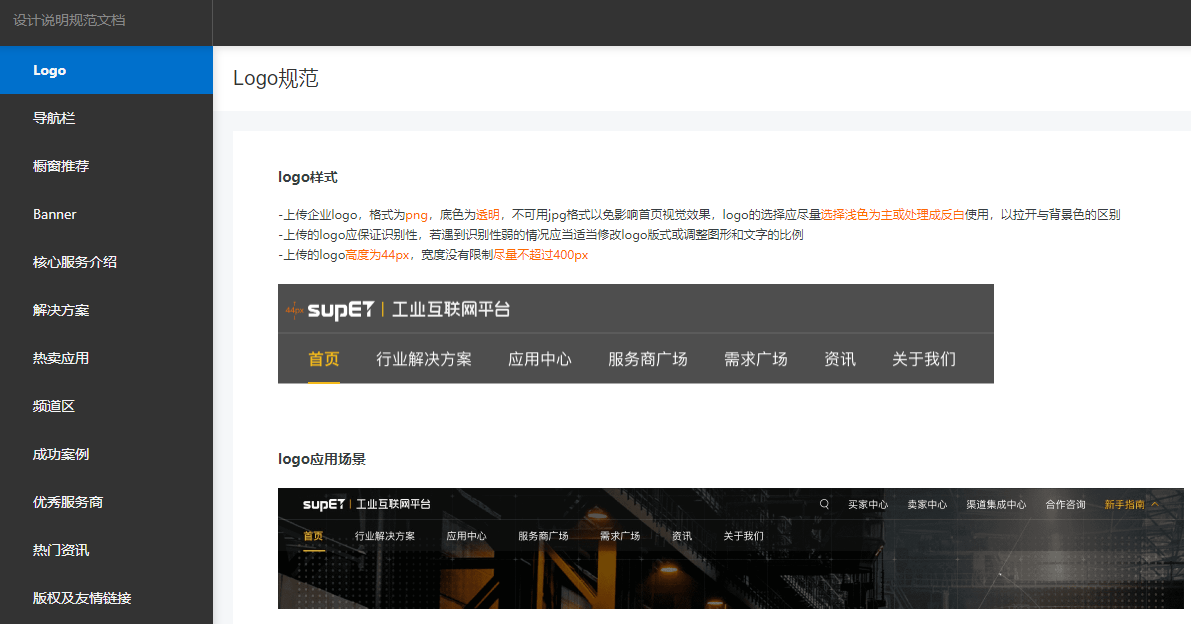Click 行业解决方案 in small scene preview navbar
This screenshot has width=1191, height=624.
[385, 536]
